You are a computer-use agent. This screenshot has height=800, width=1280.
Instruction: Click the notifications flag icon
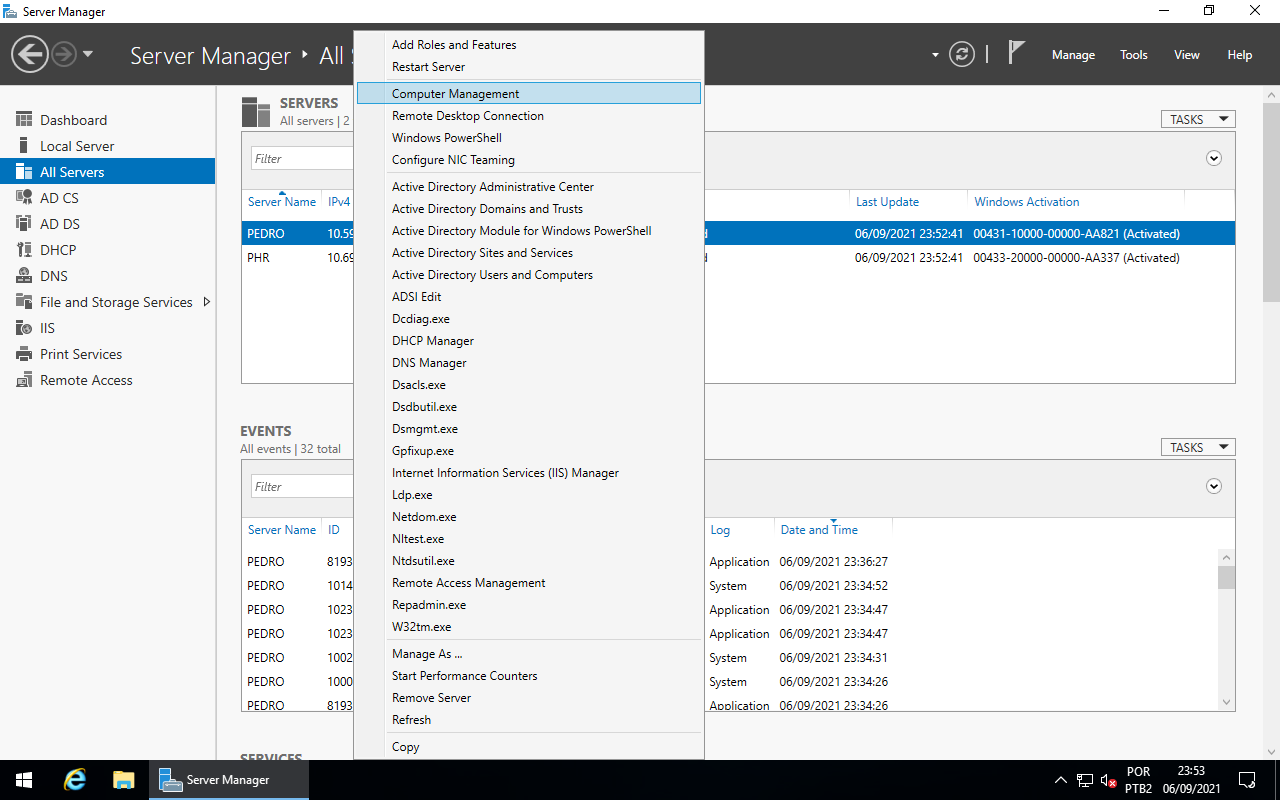pyautogui.click(x=1016, y=54)
